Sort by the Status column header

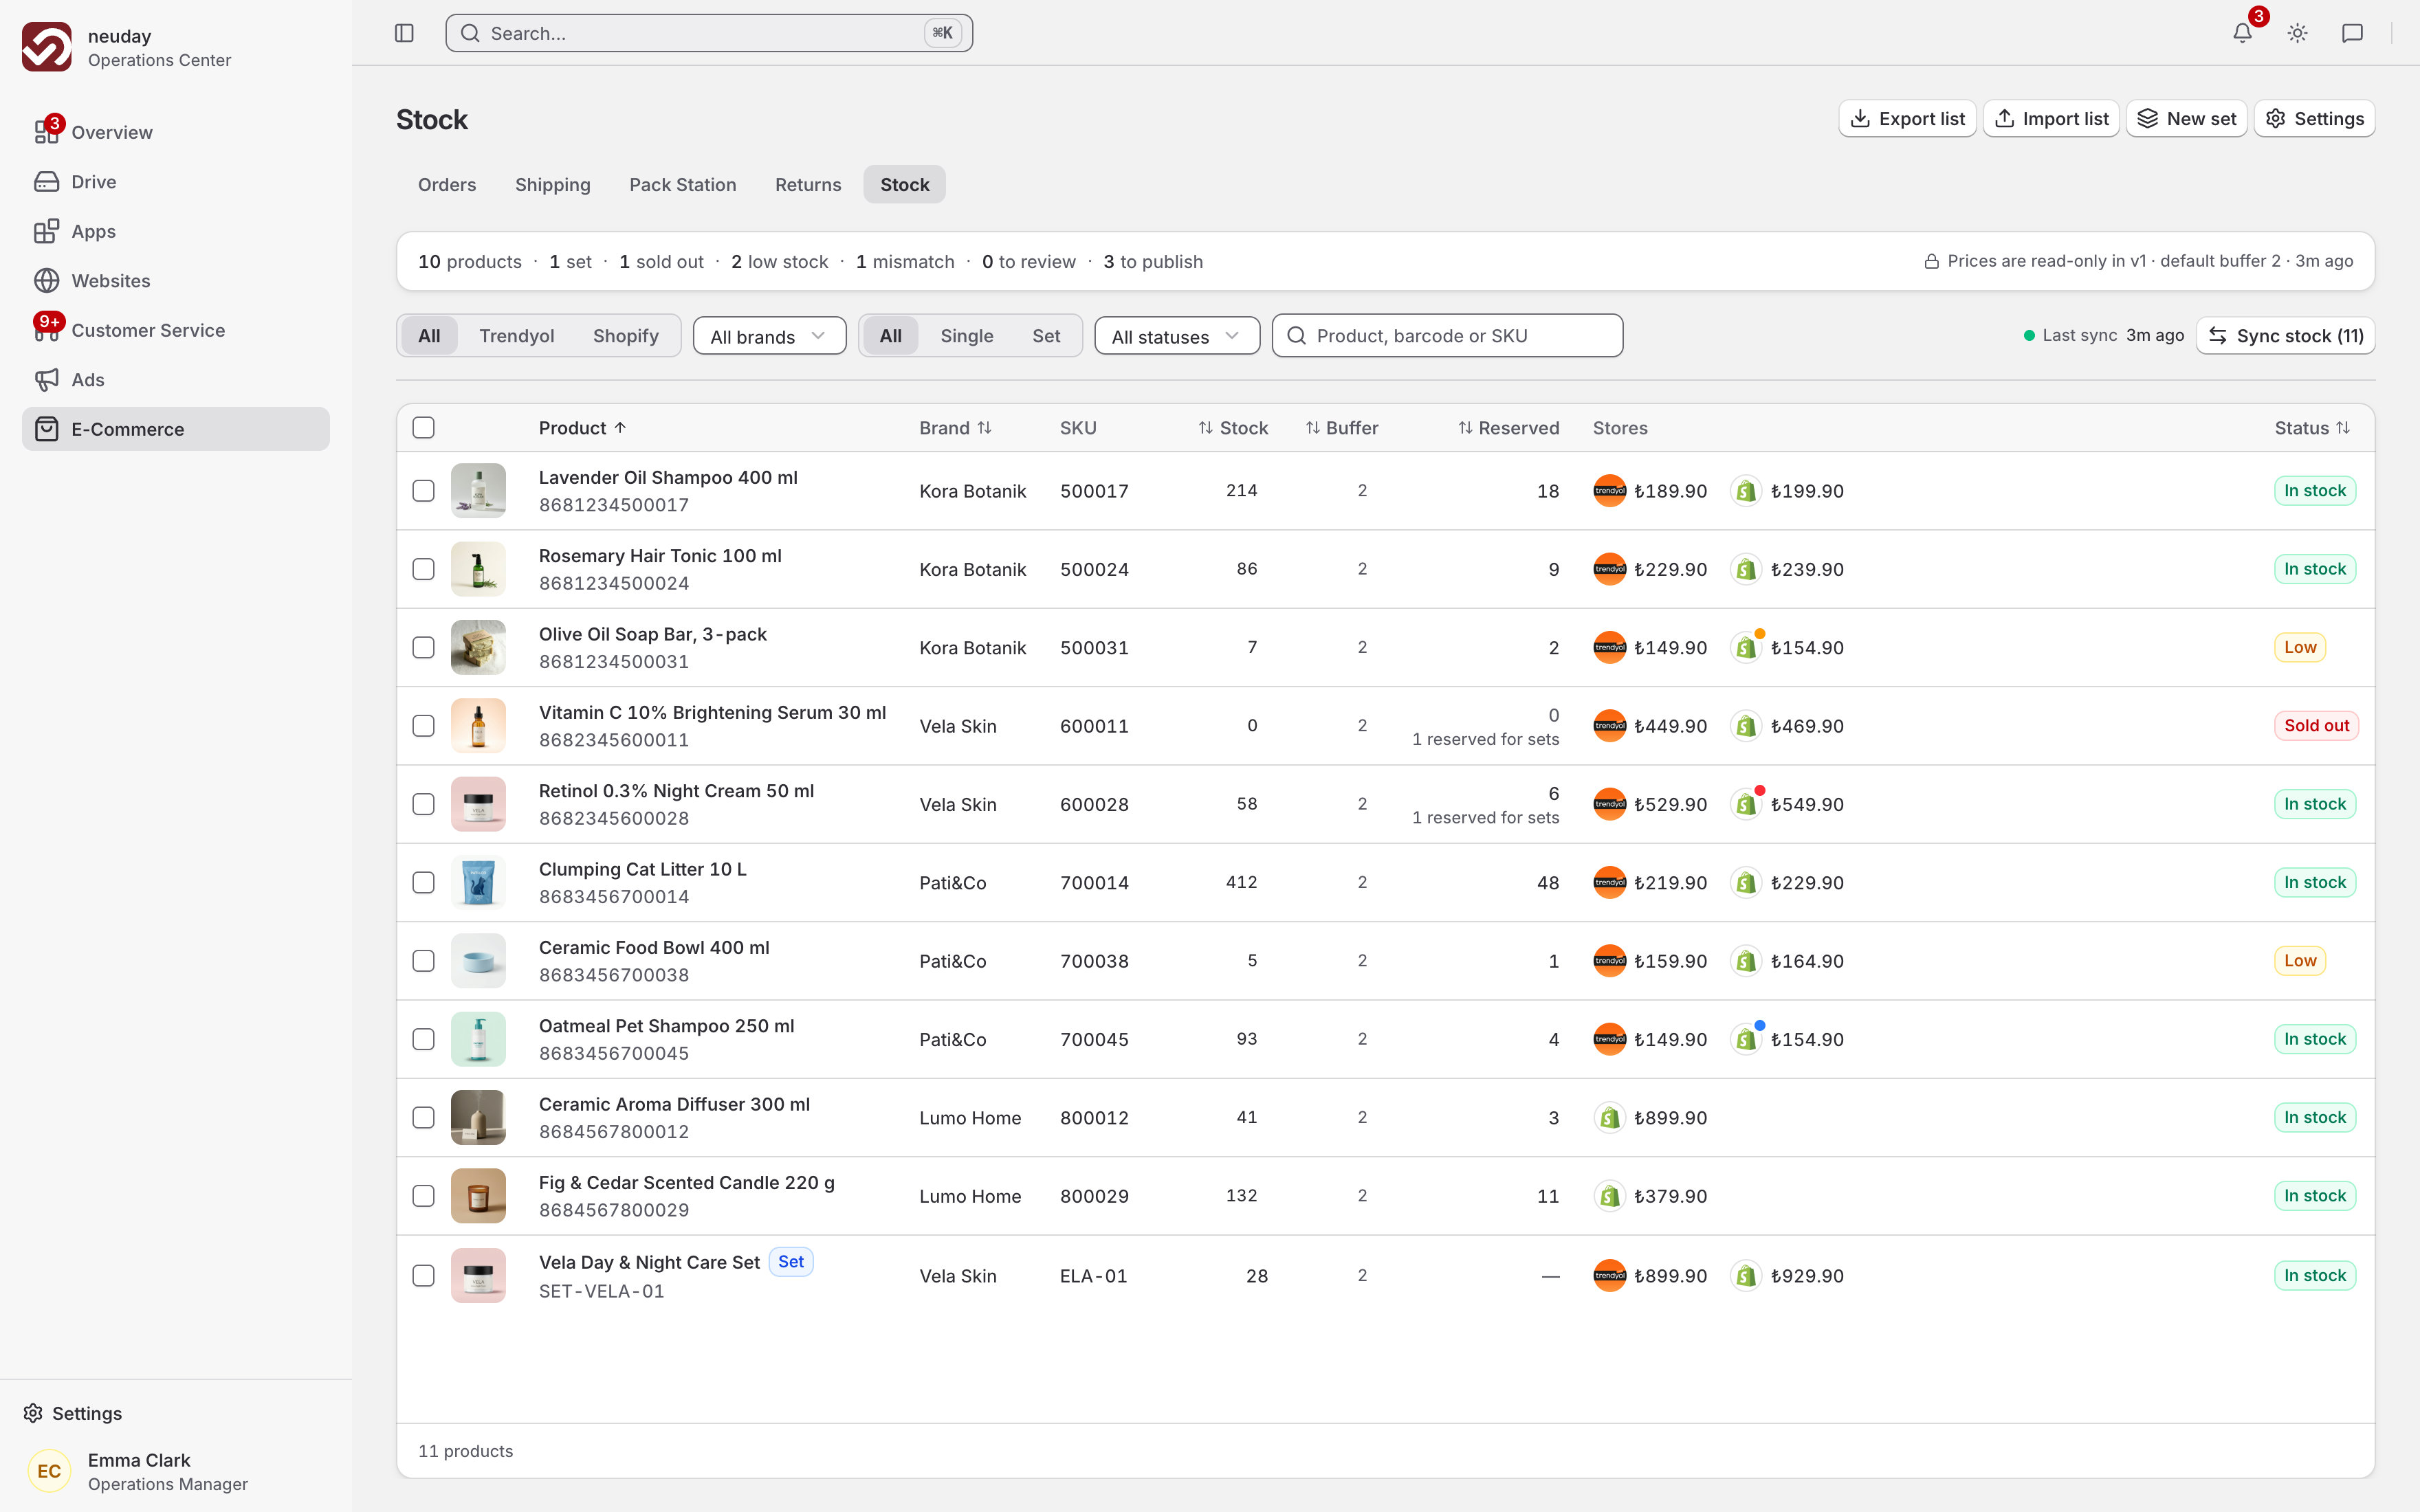[2312, 428]
